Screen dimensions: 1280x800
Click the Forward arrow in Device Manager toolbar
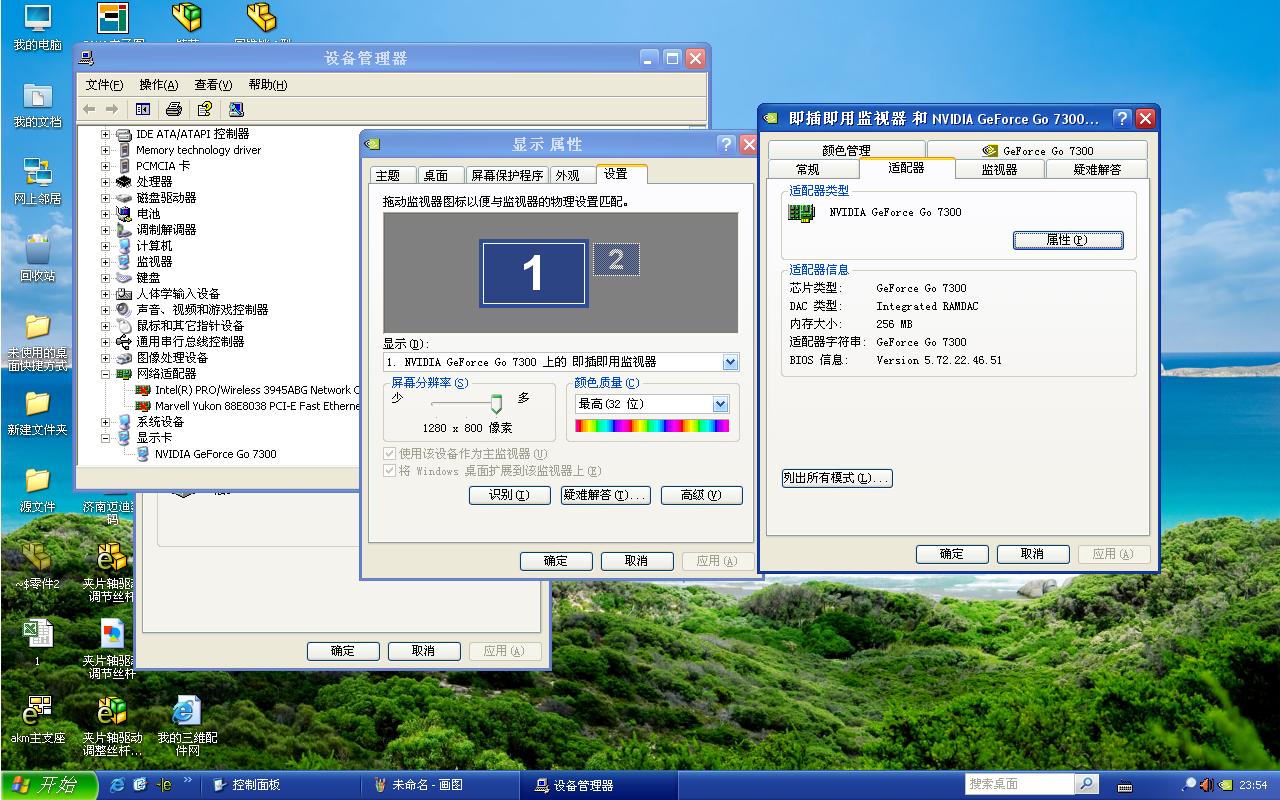[x=112, y=109]
